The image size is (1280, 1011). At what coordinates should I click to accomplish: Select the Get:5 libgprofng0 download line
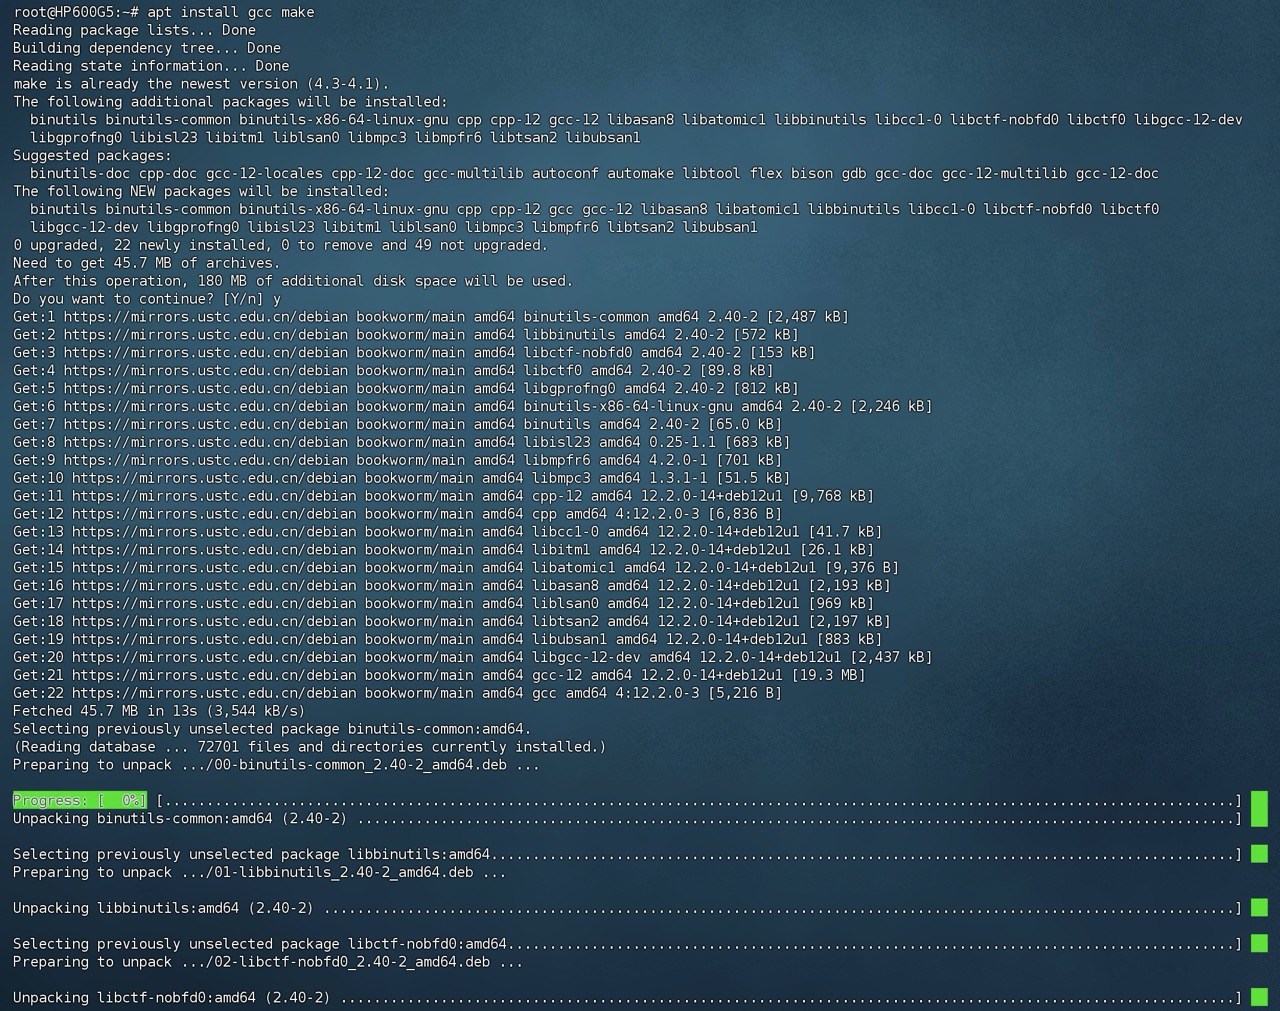(406, 389)
